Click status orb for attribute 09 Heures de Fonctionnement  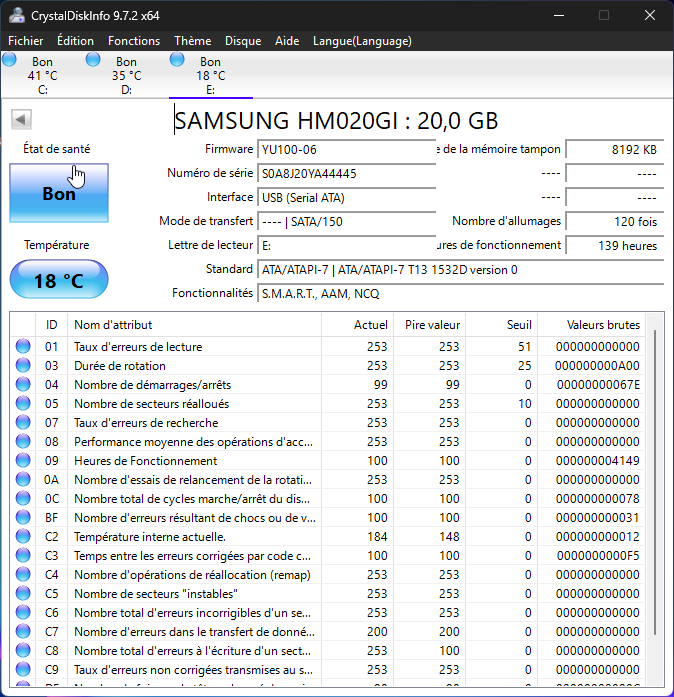(x=23, y=461)
